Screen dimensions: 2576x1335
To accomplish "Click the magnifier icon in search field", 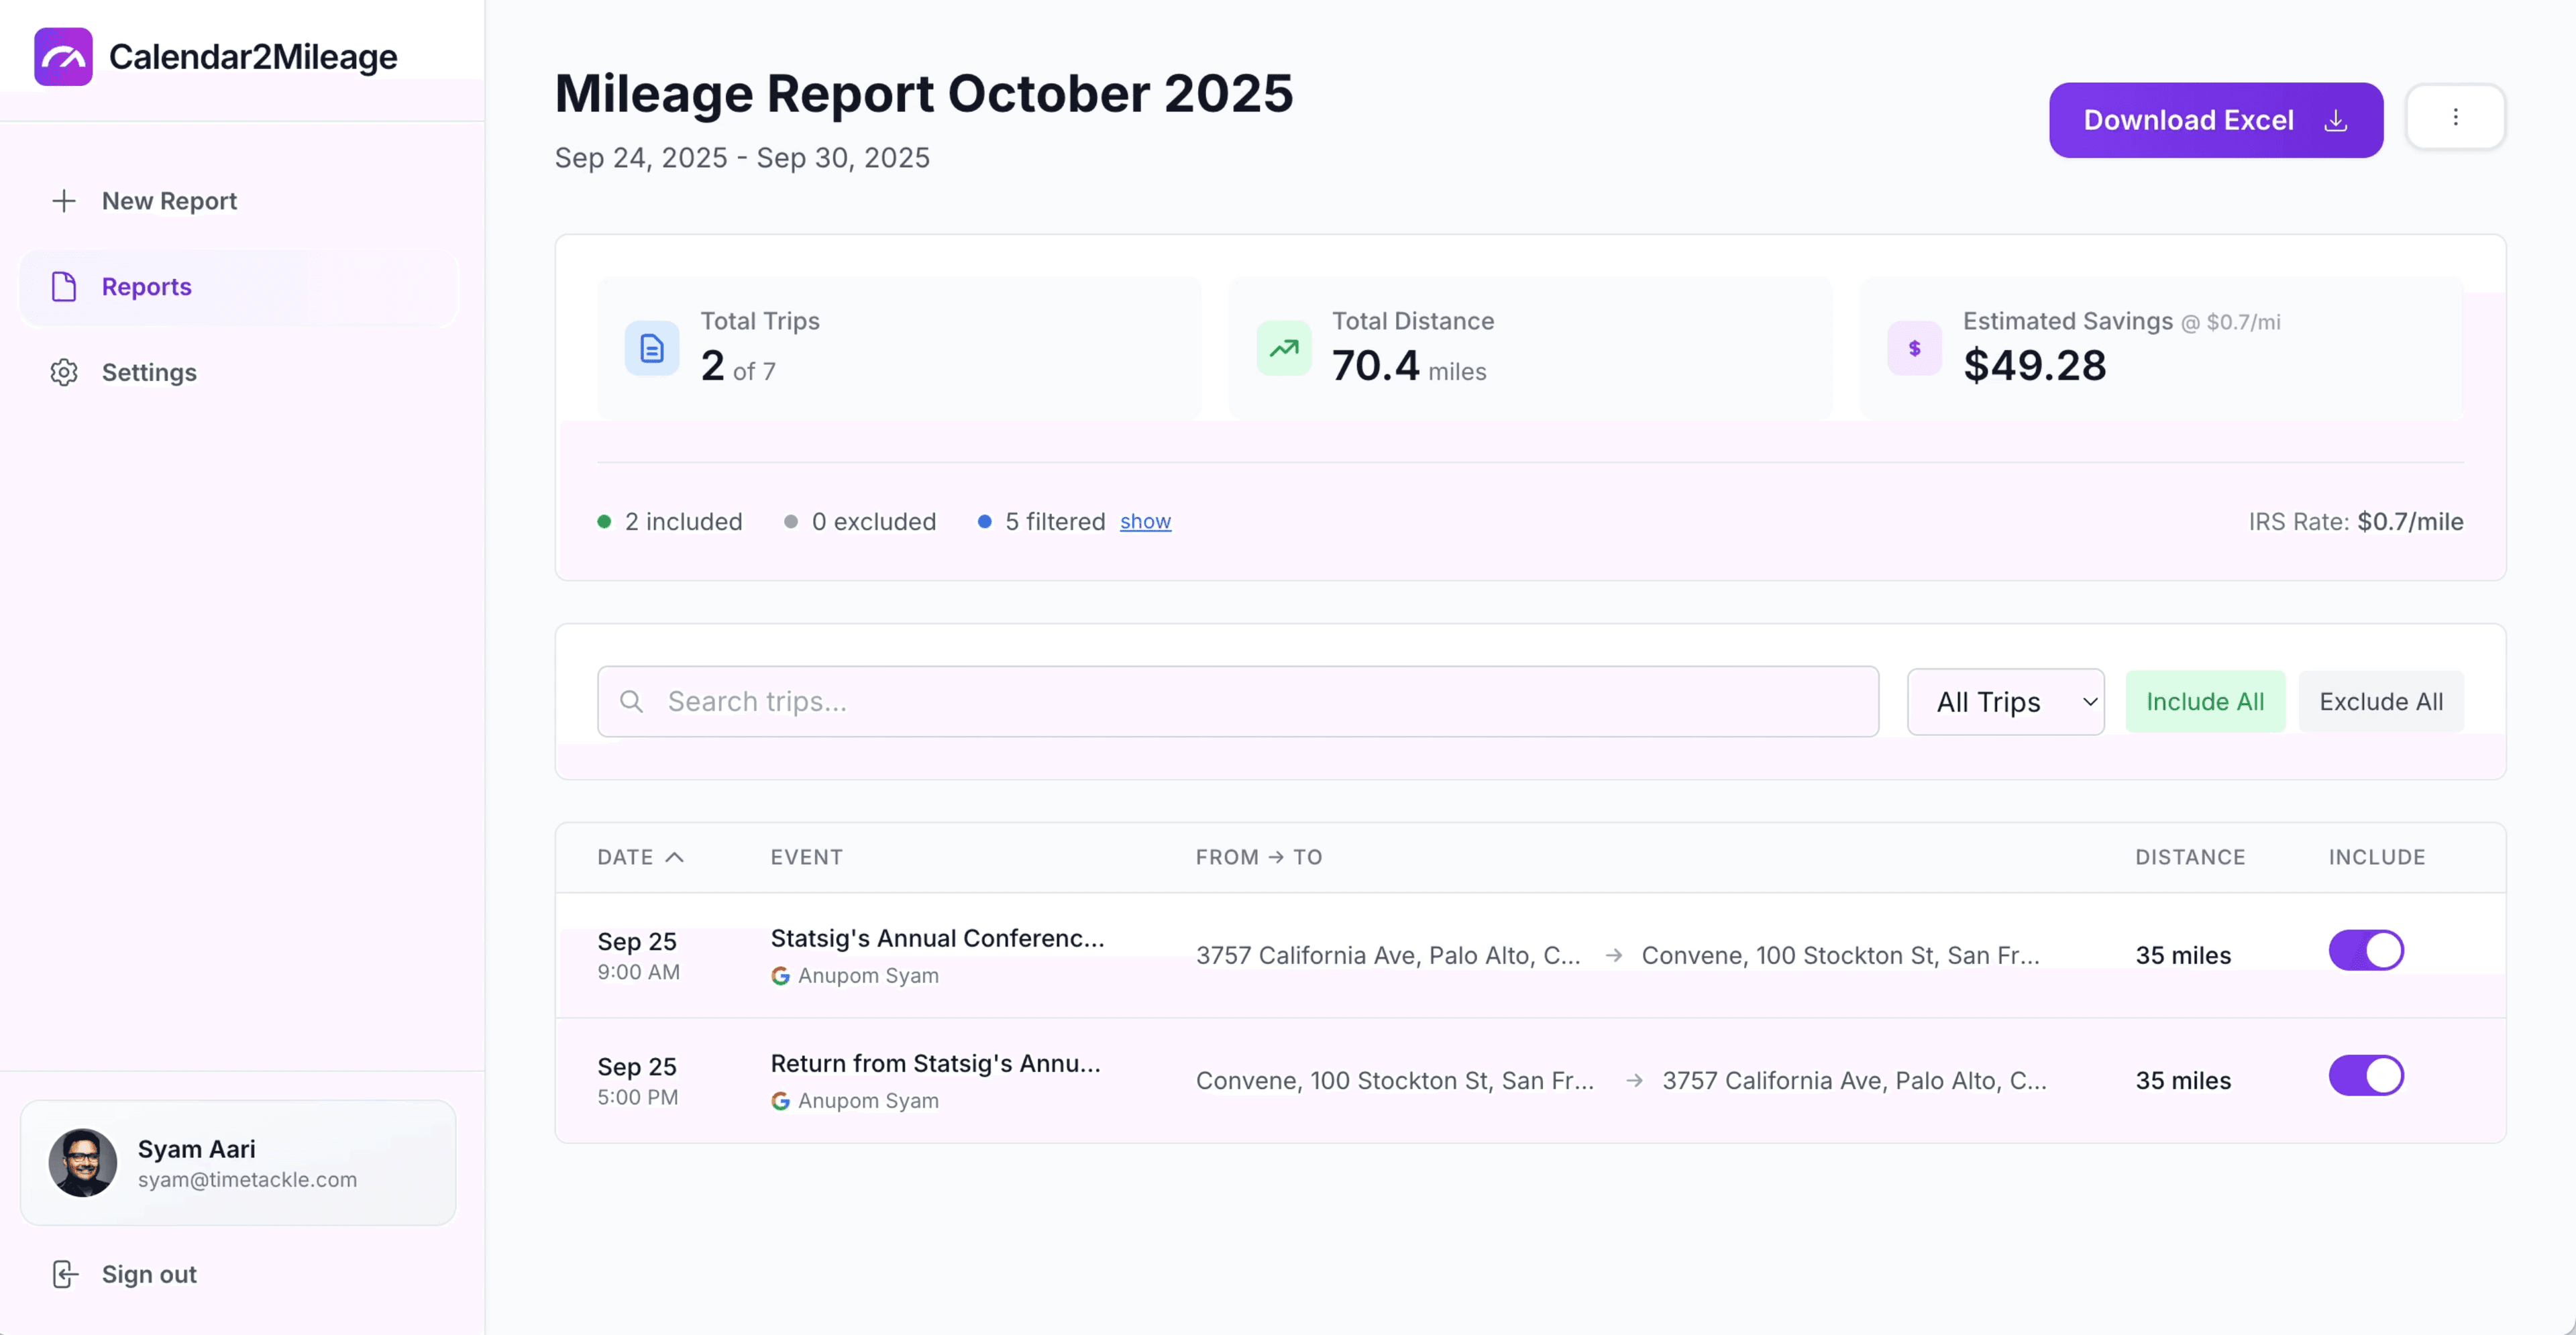I will [633, 701].
